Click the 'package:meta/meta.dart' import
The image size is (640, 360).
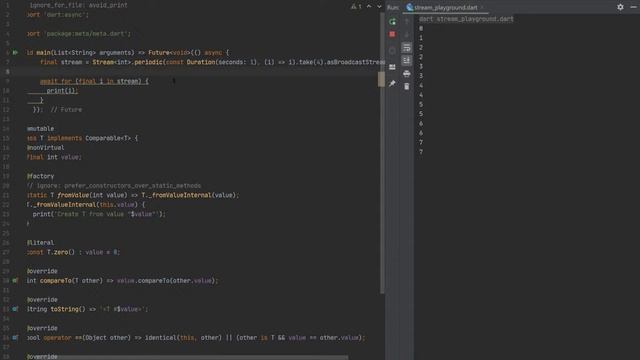[87, 33]
